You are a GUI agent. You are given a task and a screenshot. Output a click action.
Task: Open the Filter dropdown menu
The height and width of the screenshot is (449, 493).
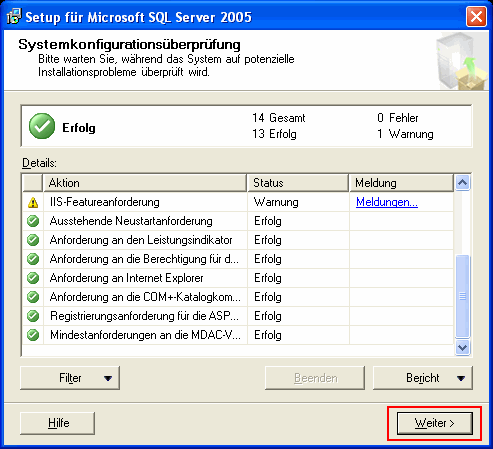(70, 378)
